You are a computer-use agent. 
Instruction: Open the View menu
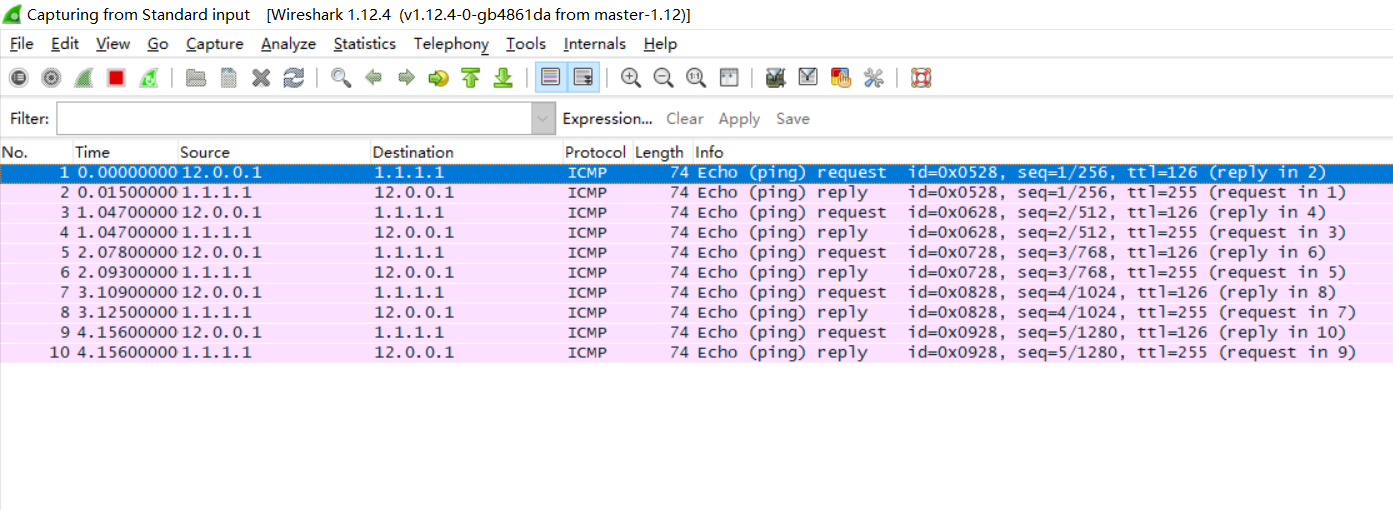[x=113, y=44]
